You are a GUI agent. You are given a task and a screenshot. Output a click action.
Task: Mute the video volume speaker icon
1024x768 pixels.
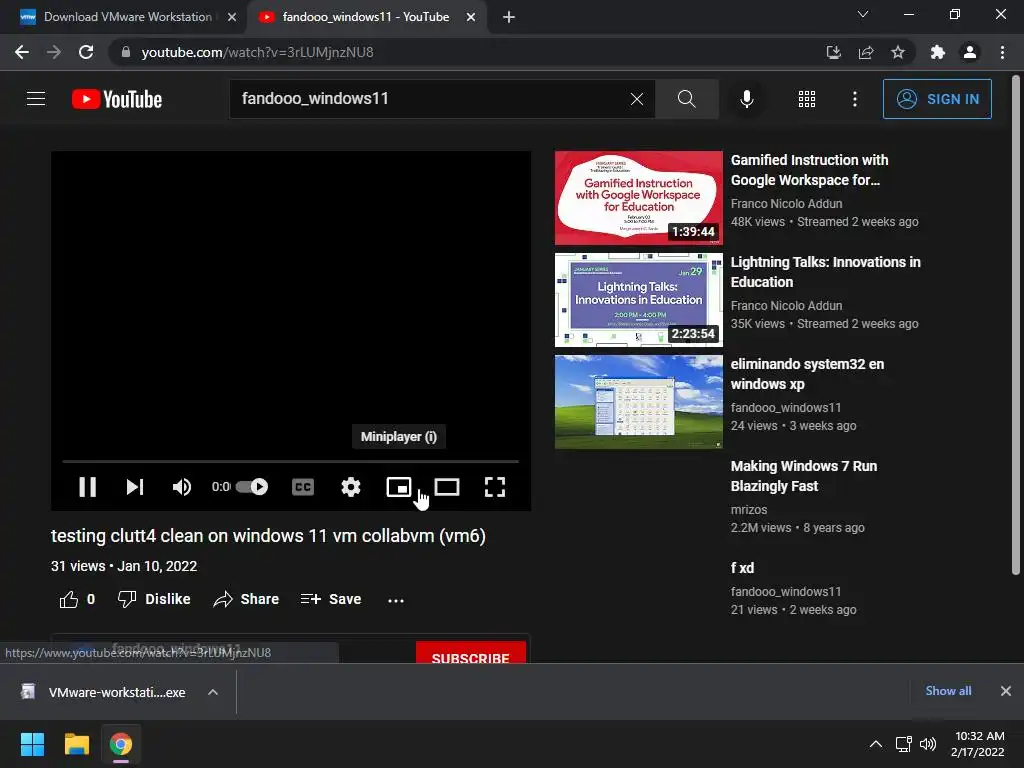pyautogui.click(x=182, y=487)
